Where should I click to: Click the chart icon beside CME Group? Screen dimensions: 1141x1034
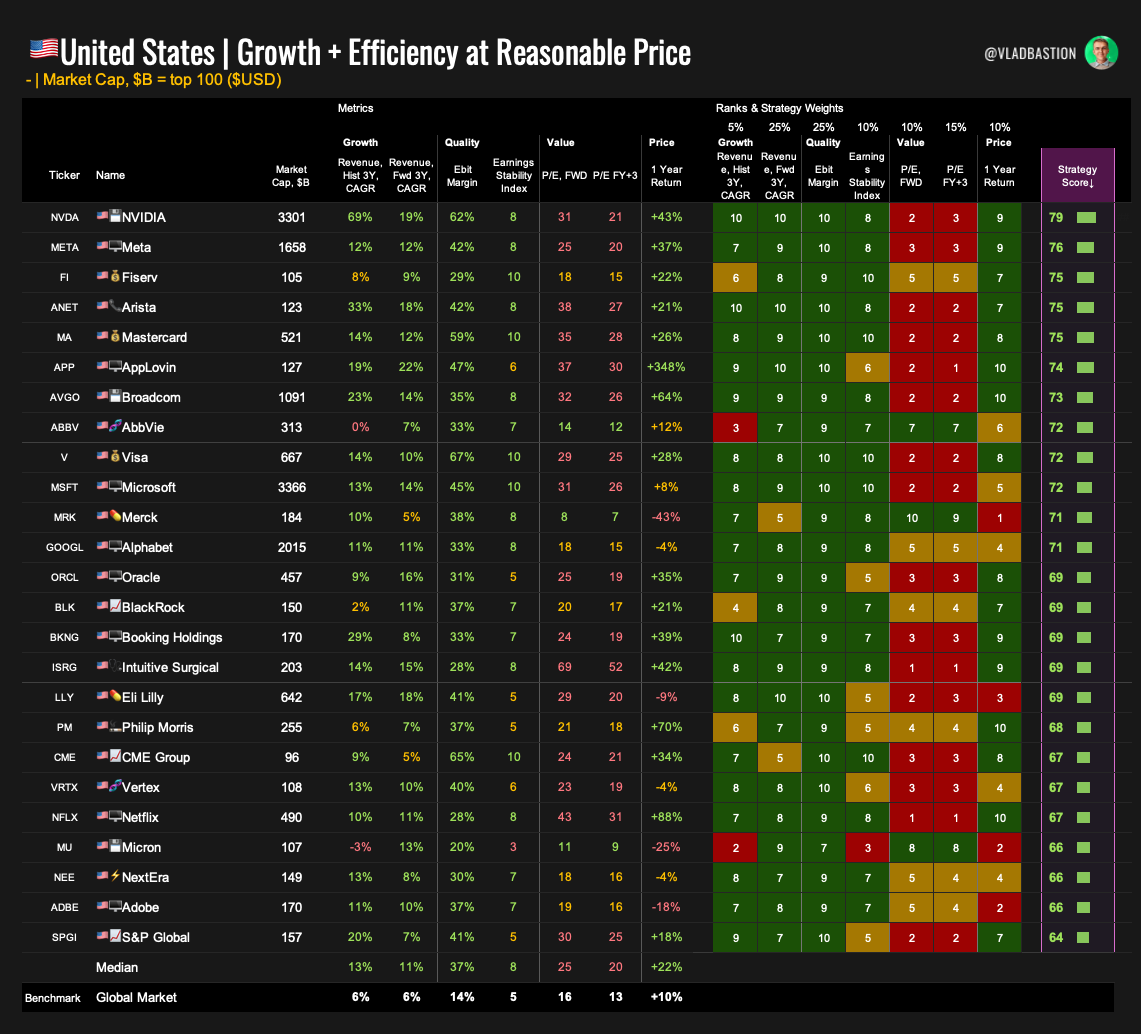click(x=115, y=756)
